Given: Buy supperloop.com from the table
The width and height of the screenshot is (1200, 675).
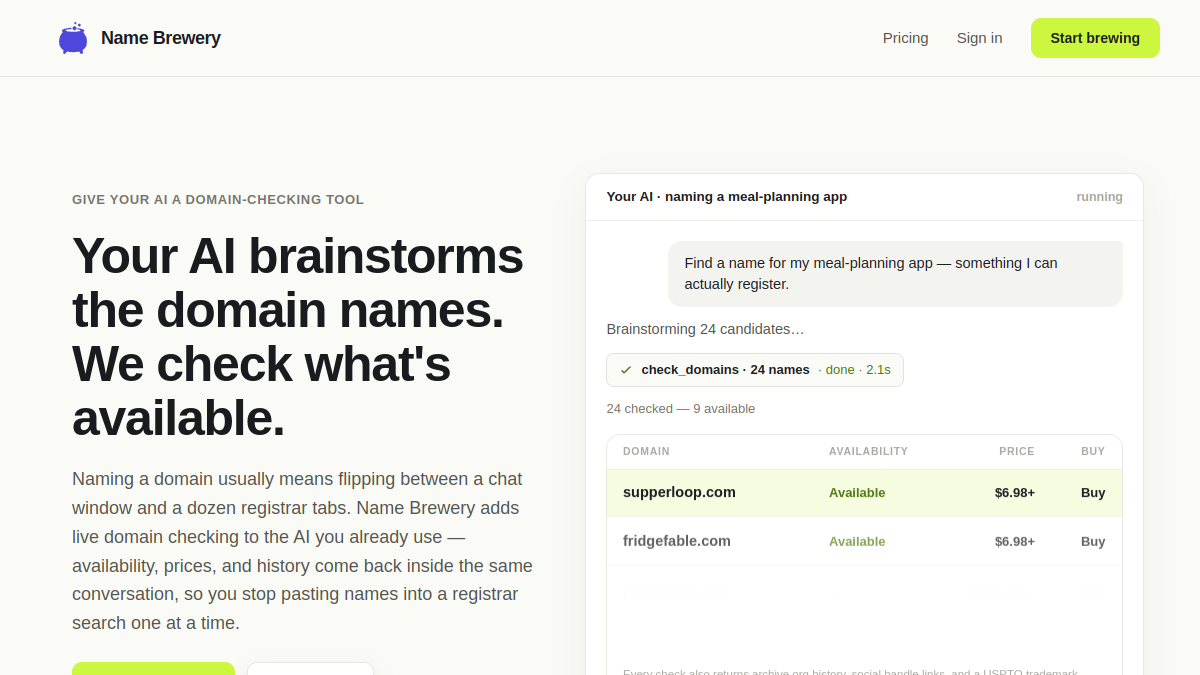Looking at the screenshot, I should coord(1093,493).
